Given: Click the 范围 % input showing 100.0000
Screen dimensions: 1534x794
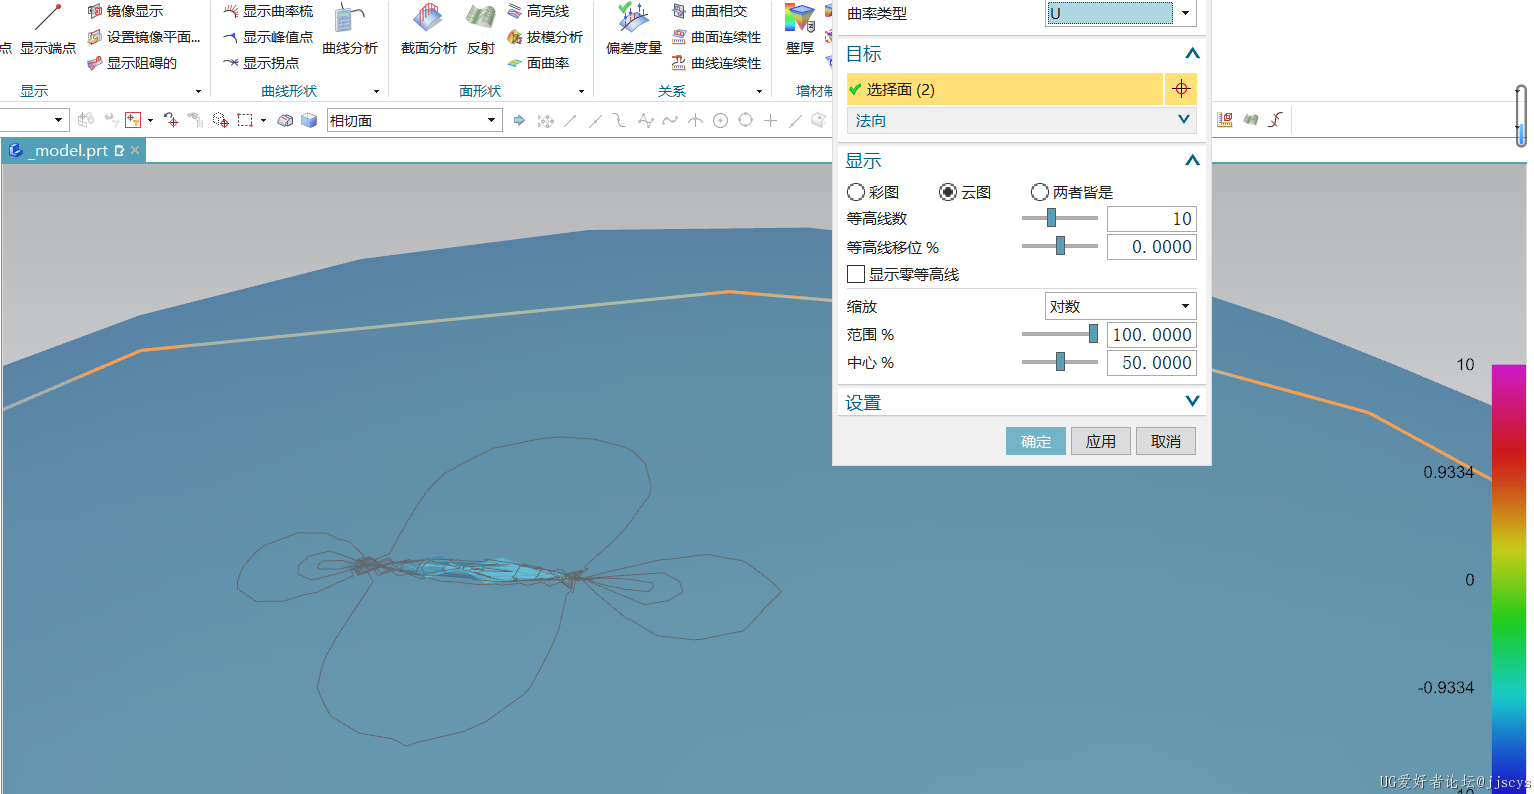Looking at the screenshot, I should point(1152,334).
